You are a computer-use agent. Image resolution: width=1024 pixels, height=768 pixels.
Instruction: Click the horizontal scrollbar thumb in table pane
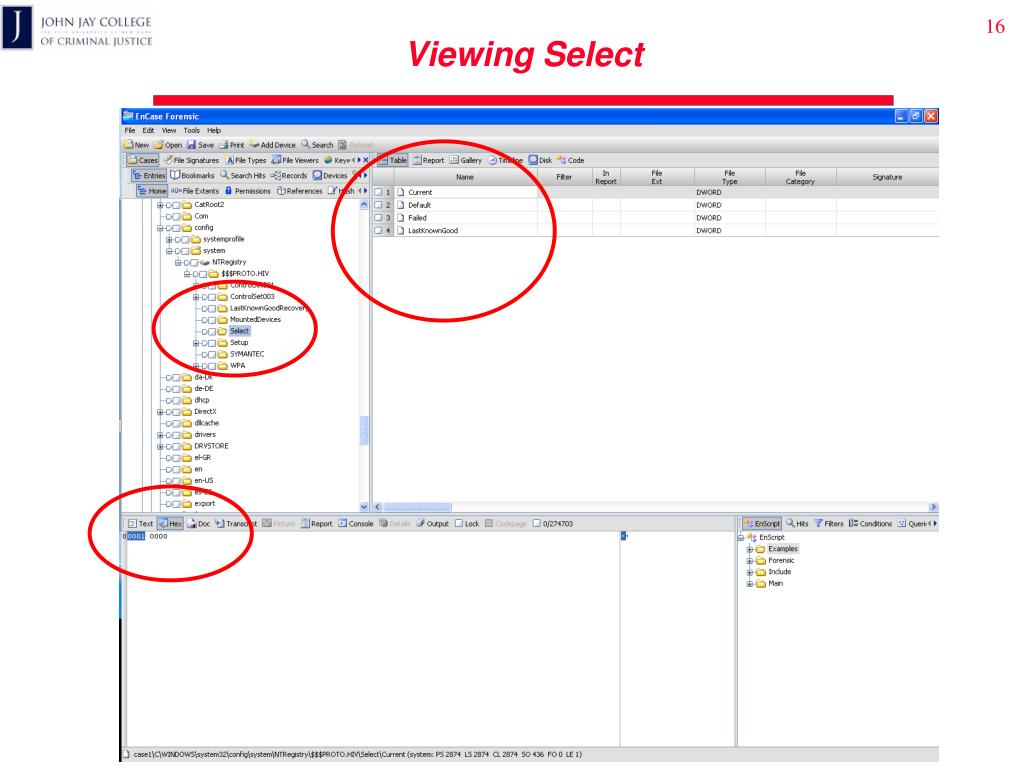(x=417, y=507)
